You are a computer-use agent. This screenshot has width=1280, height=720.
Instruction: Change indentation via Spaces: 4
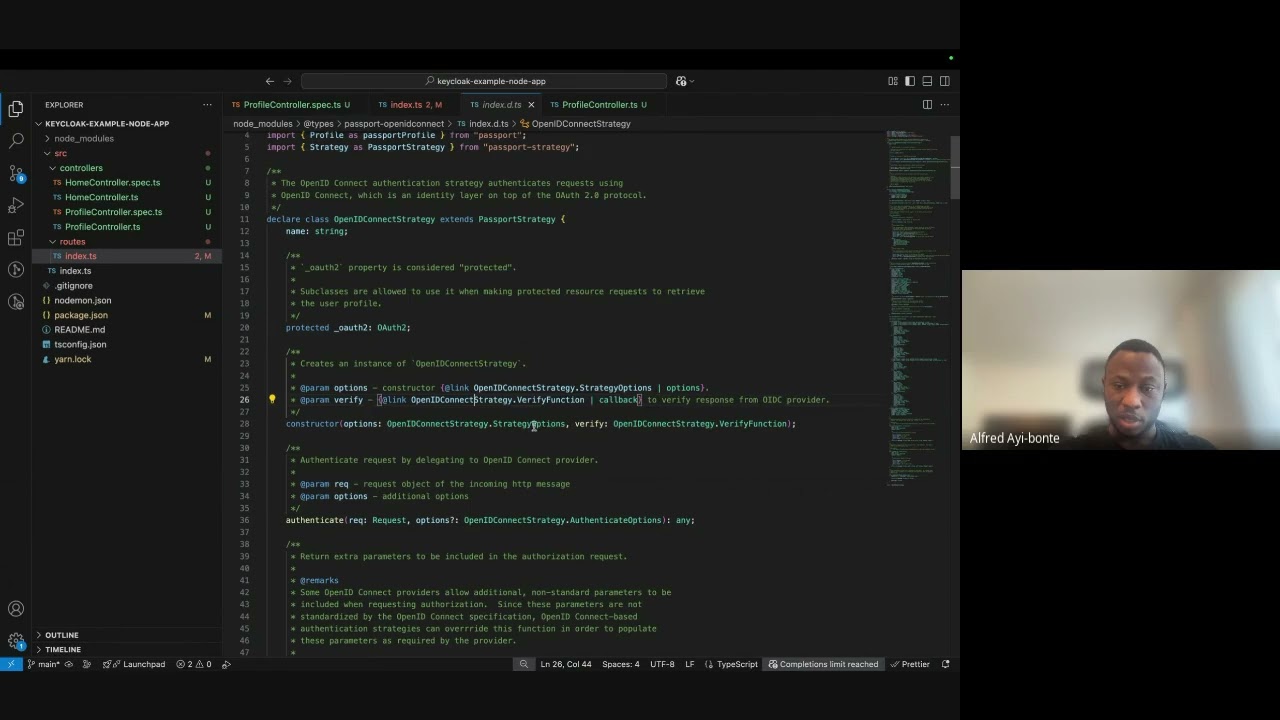620,664
